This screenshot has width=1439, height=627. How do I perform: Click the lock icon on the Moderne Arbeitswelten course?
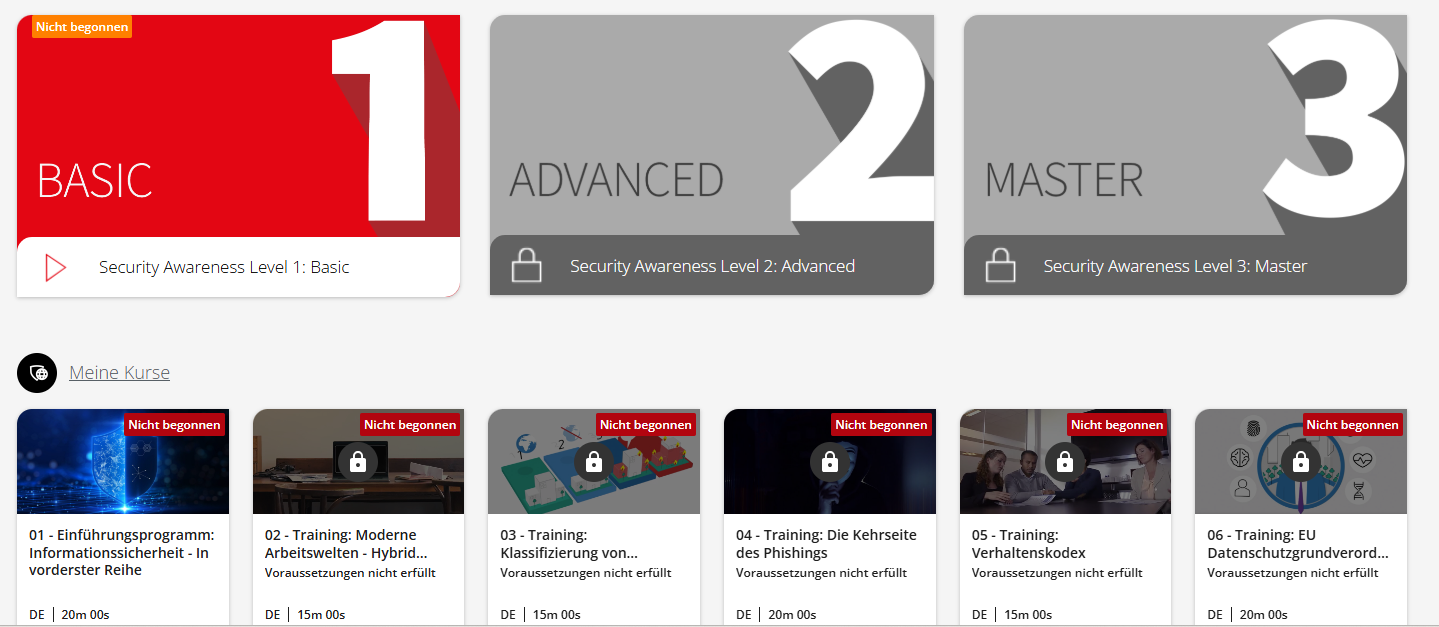(x=358, y=462)
